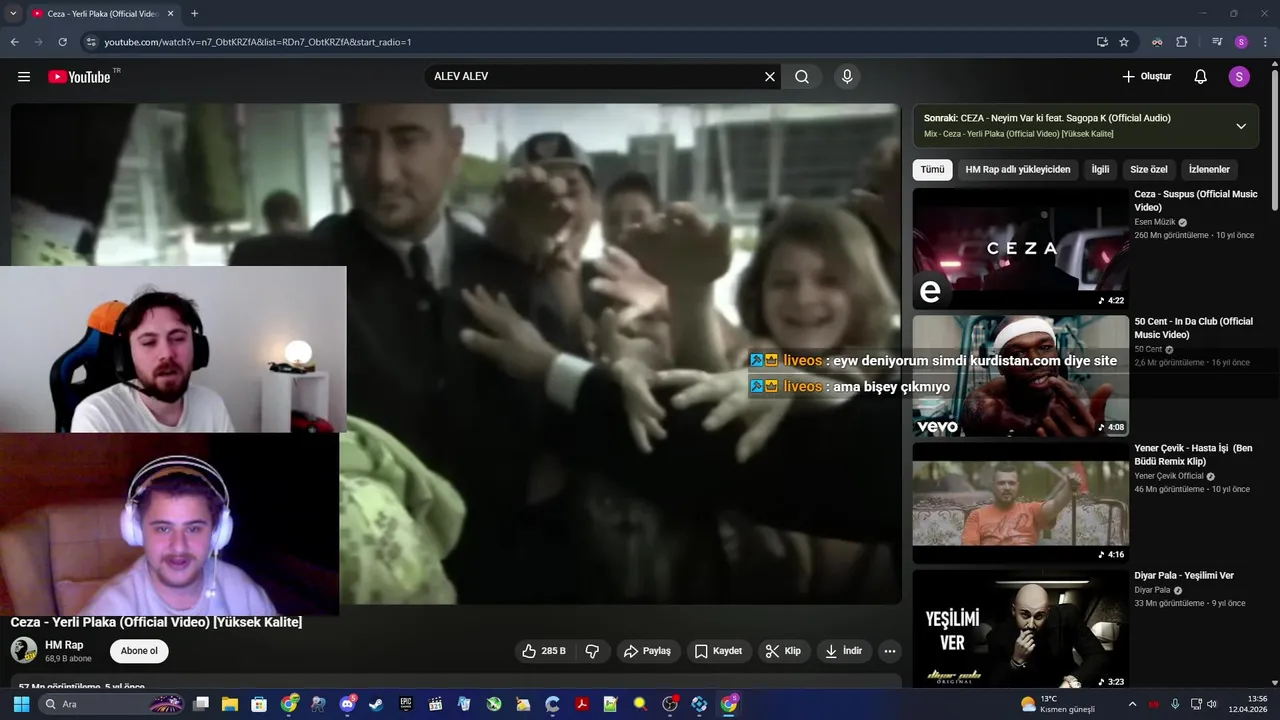The image size is (1280, 720).
Task: Open a new browser tab
Action: (x=194, y=14)
